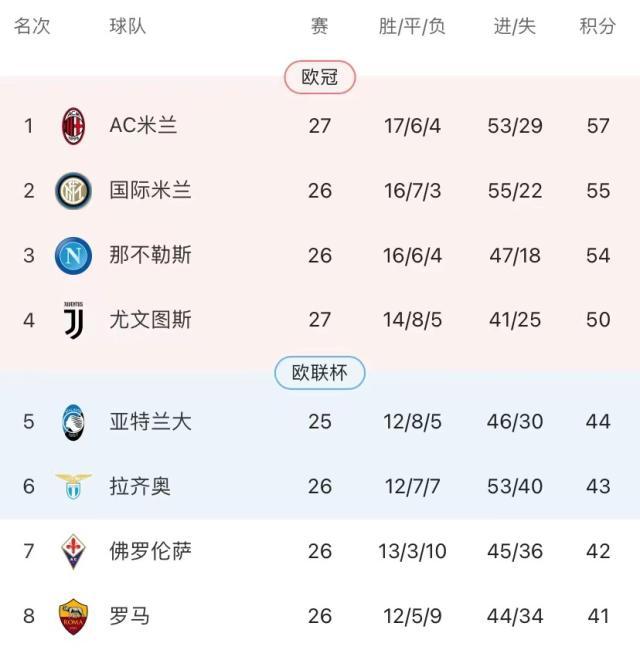Screen dimensions: 640x650
Task: Open the 国际米兰 team name
Action: tap(150, 190)
